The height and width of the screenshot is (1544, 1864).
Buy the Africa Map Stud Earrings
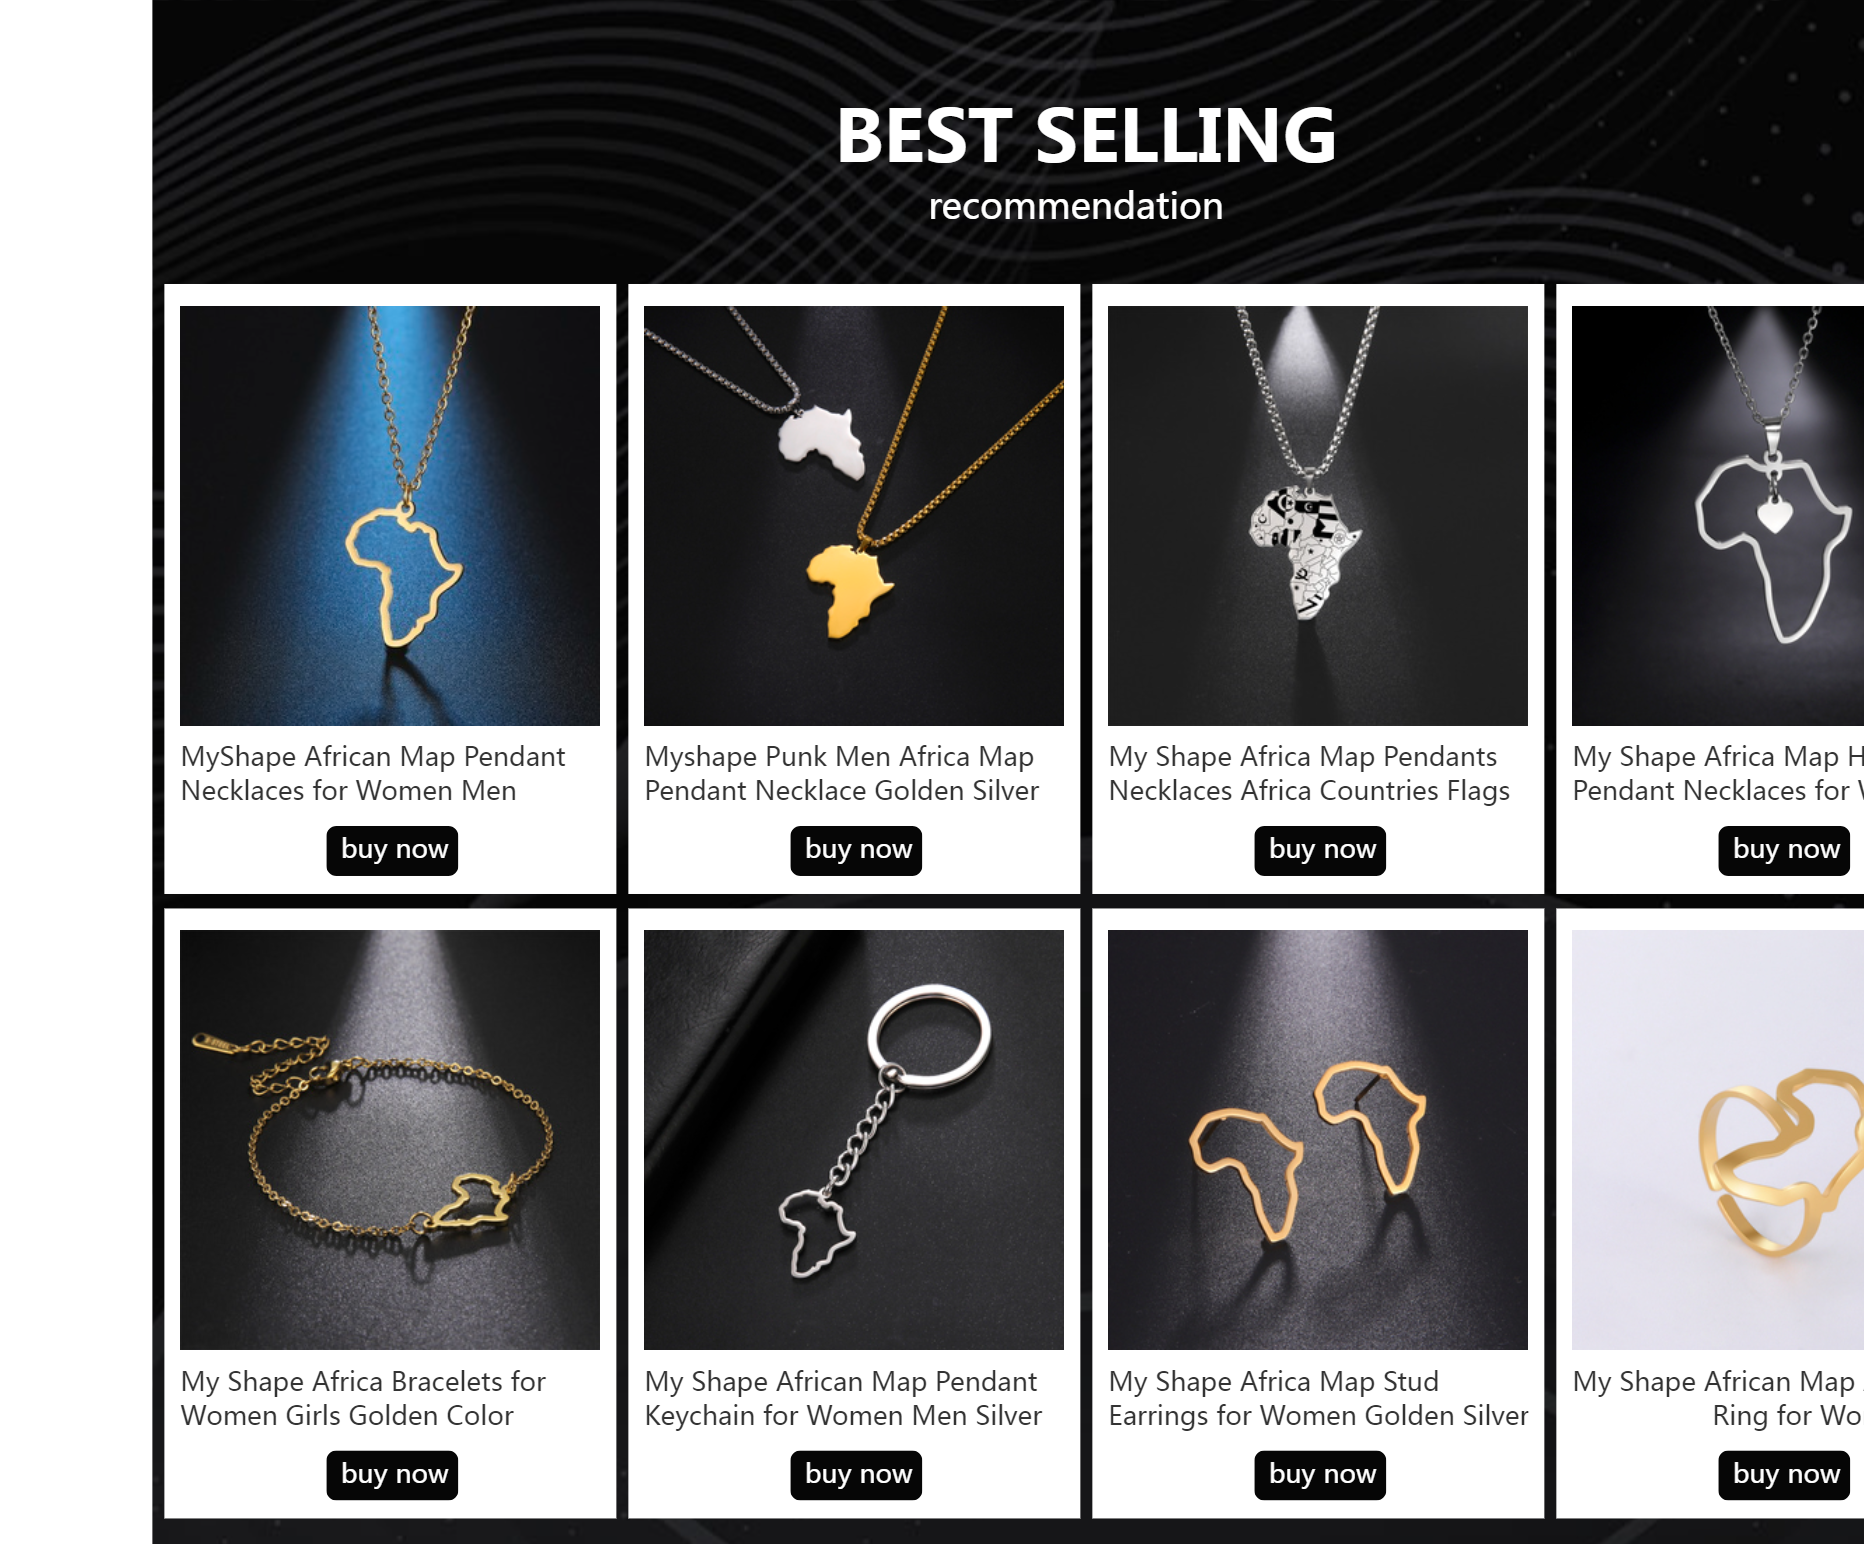click(x=1320, y=1475)
